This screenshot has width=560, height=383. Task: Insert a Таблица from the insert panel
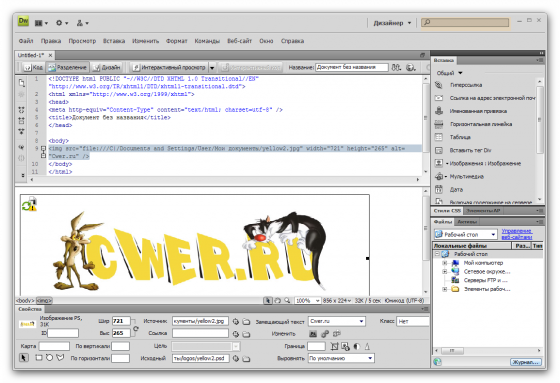[460, 137]
